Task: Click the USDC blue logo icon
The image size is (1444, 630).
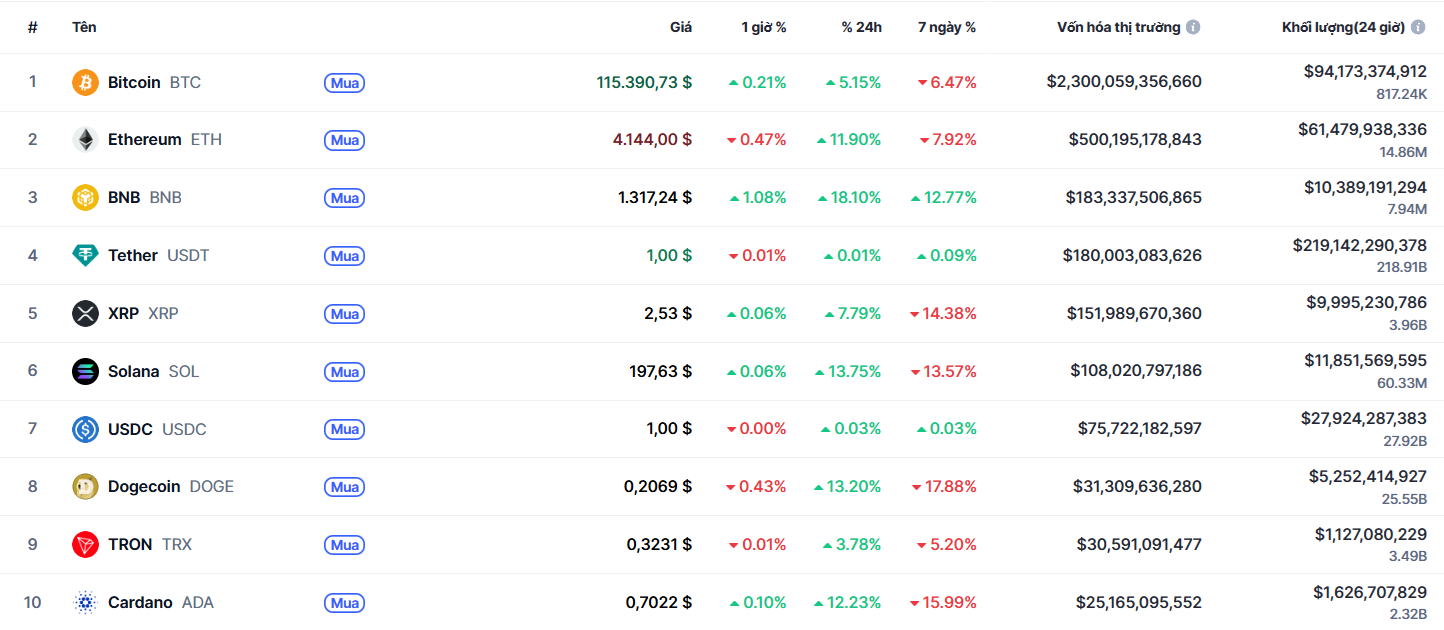Action: 86,429
